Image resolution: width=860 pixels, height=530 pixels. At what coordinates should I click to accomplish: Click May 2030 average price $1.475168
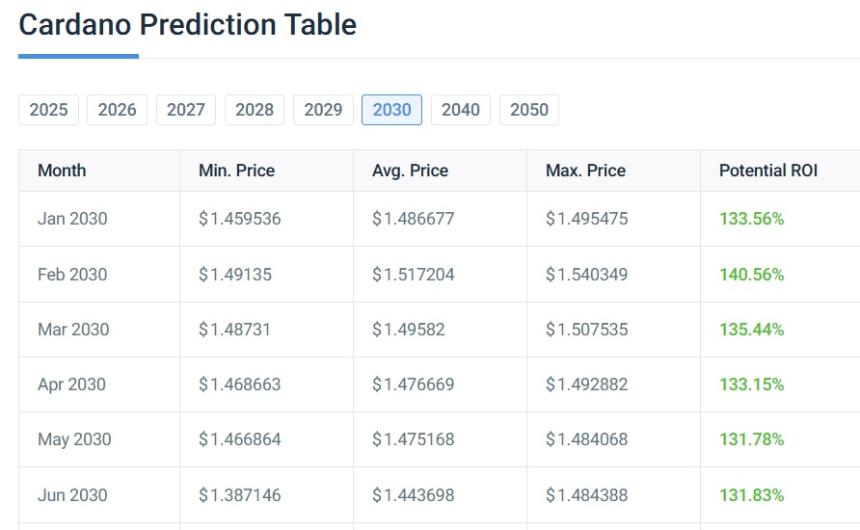[x=413, y=440]
